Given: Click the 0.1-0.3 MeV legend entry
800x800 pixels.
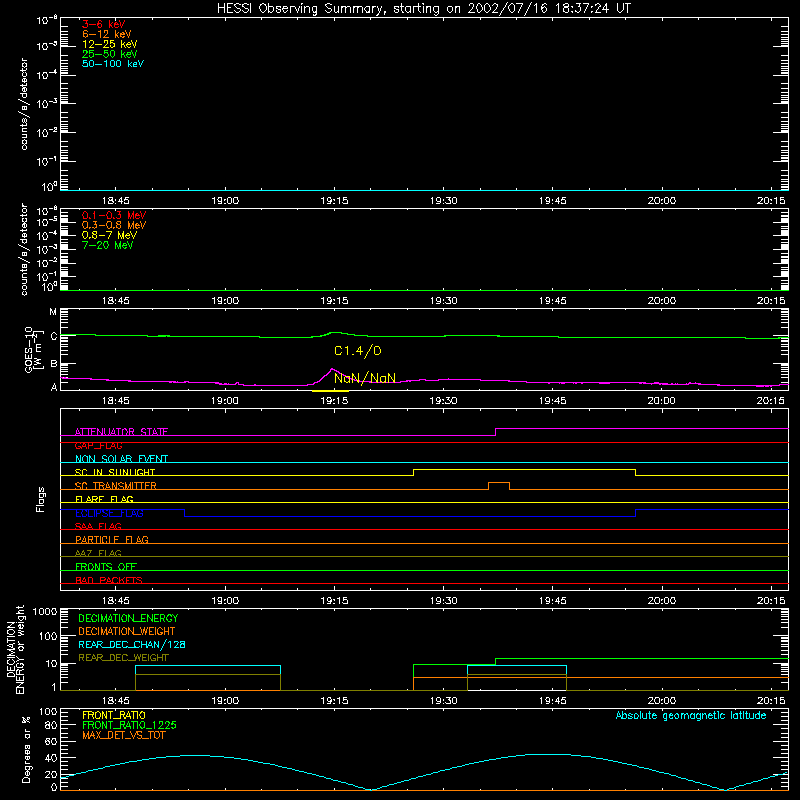Looking at the screenshot, I should 114,215.
